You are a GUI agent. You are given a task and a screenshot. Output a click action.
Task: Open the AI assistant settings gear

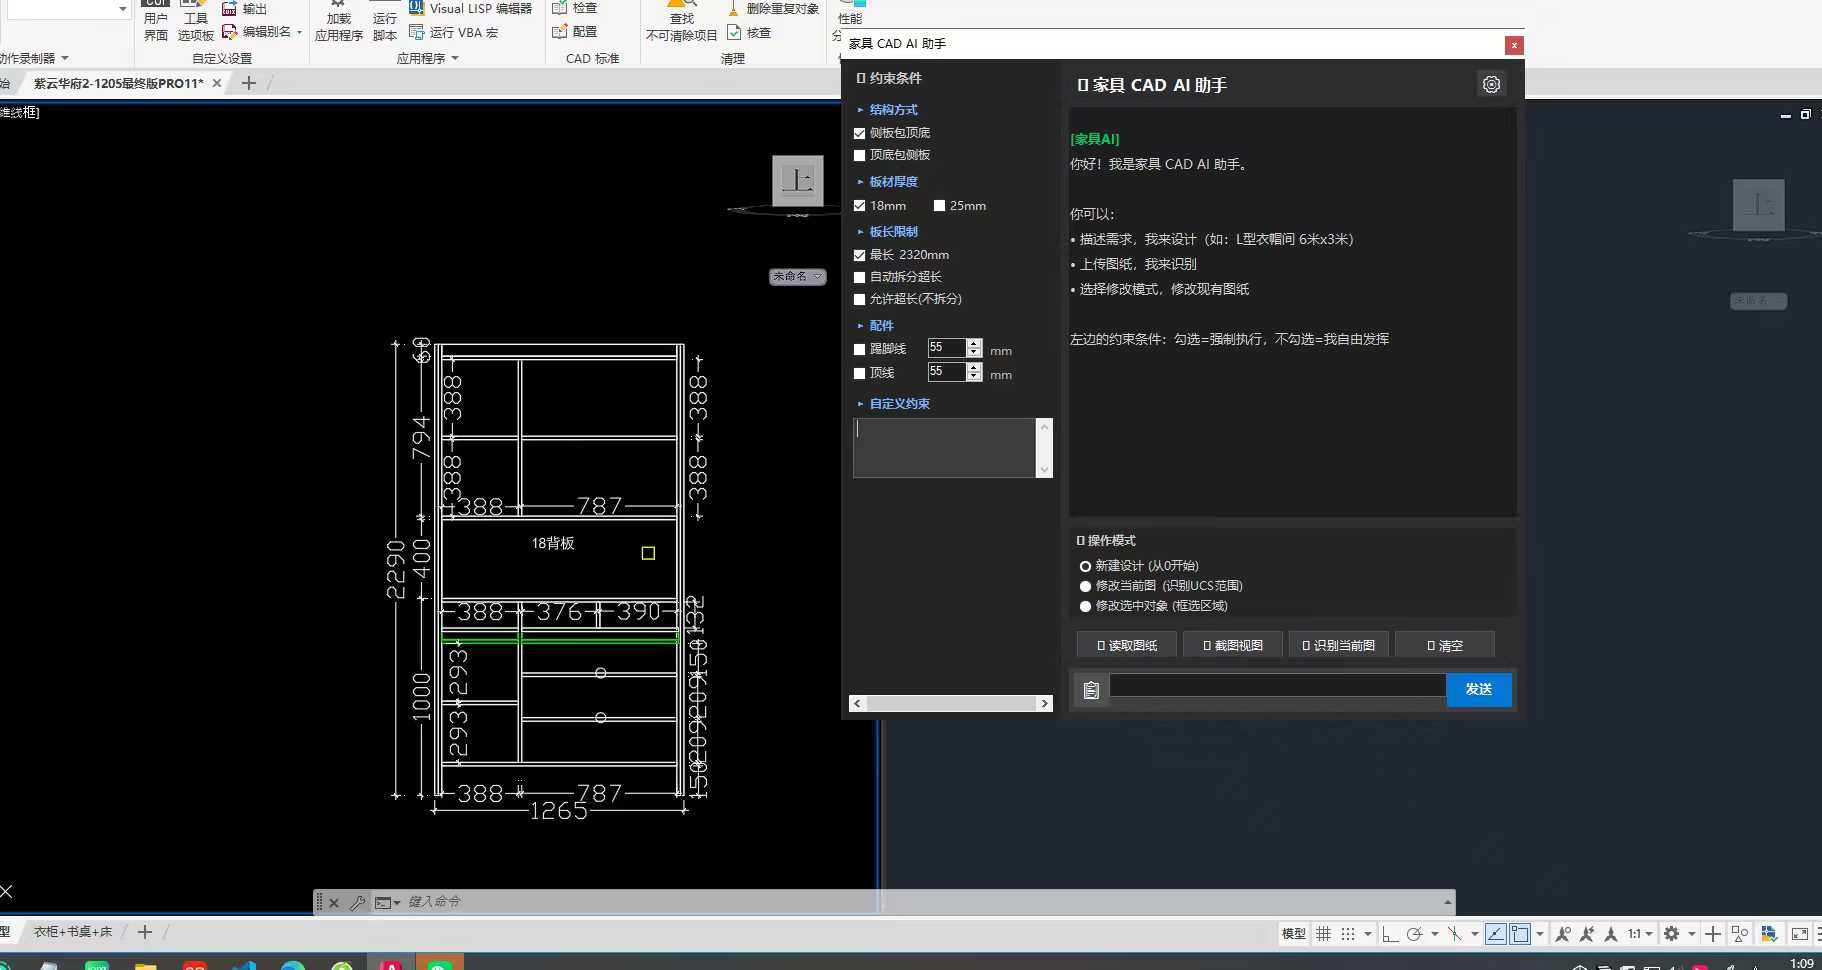coord(1491,85)
